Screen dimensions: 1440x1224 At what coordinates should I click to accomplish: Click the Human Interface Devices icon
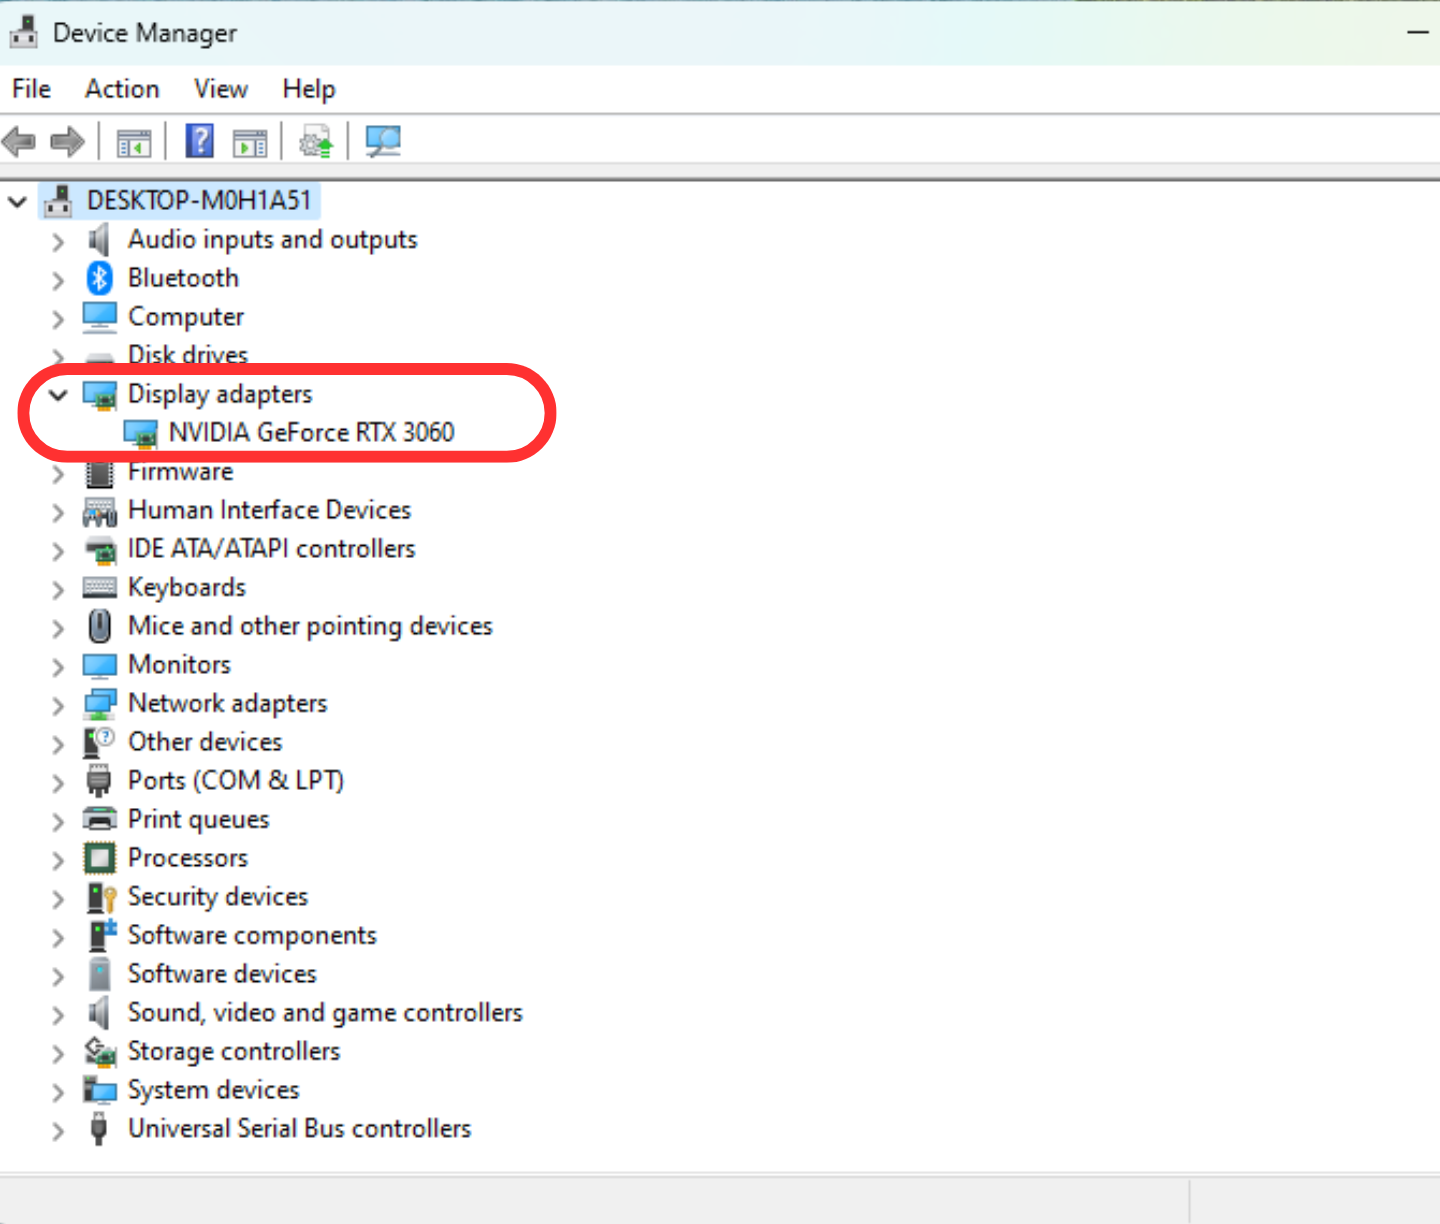(99, 511)
